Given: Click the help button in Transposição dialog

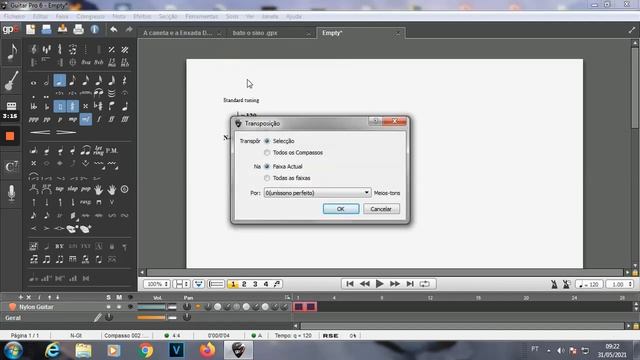Looking at the screenshot, I should [x=375, y=121].
